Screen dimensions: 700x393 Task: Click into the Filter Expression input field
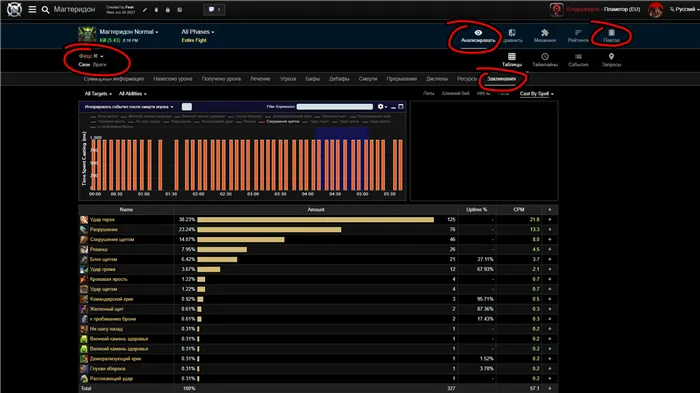334,107
